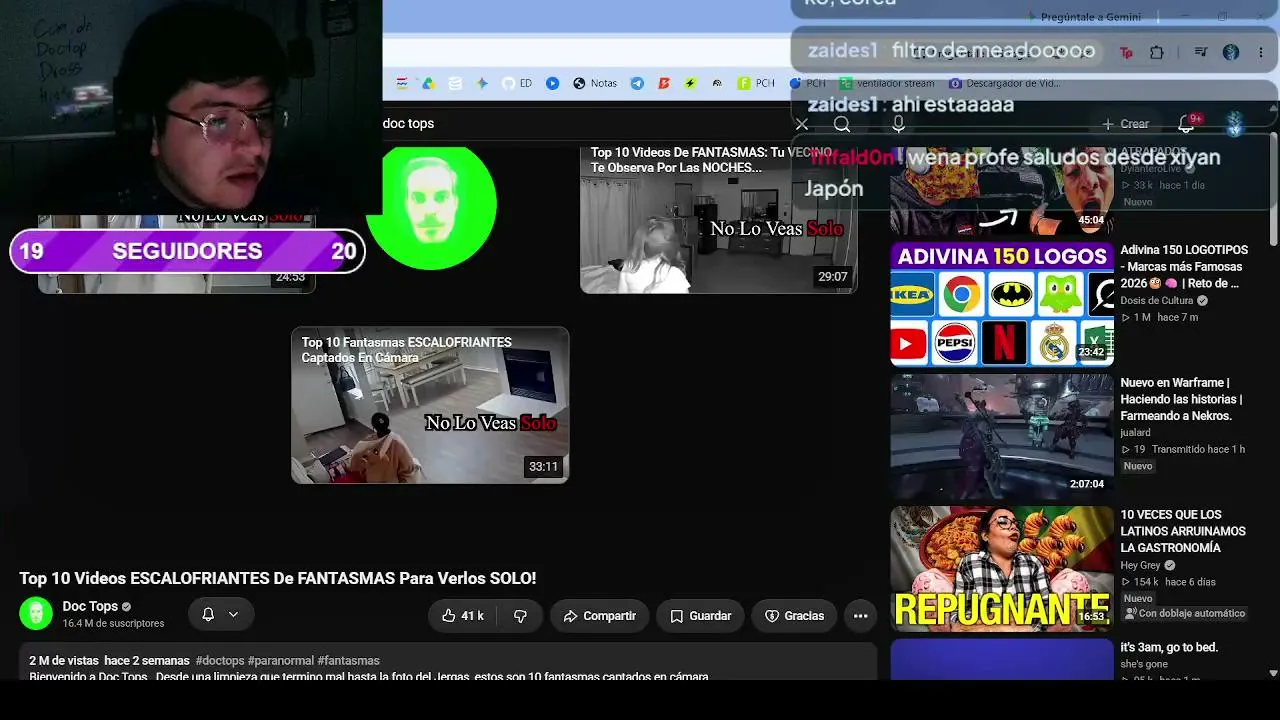Open the Warframe stream thumbnail
1280x720 pixels.
point(1002,436)
